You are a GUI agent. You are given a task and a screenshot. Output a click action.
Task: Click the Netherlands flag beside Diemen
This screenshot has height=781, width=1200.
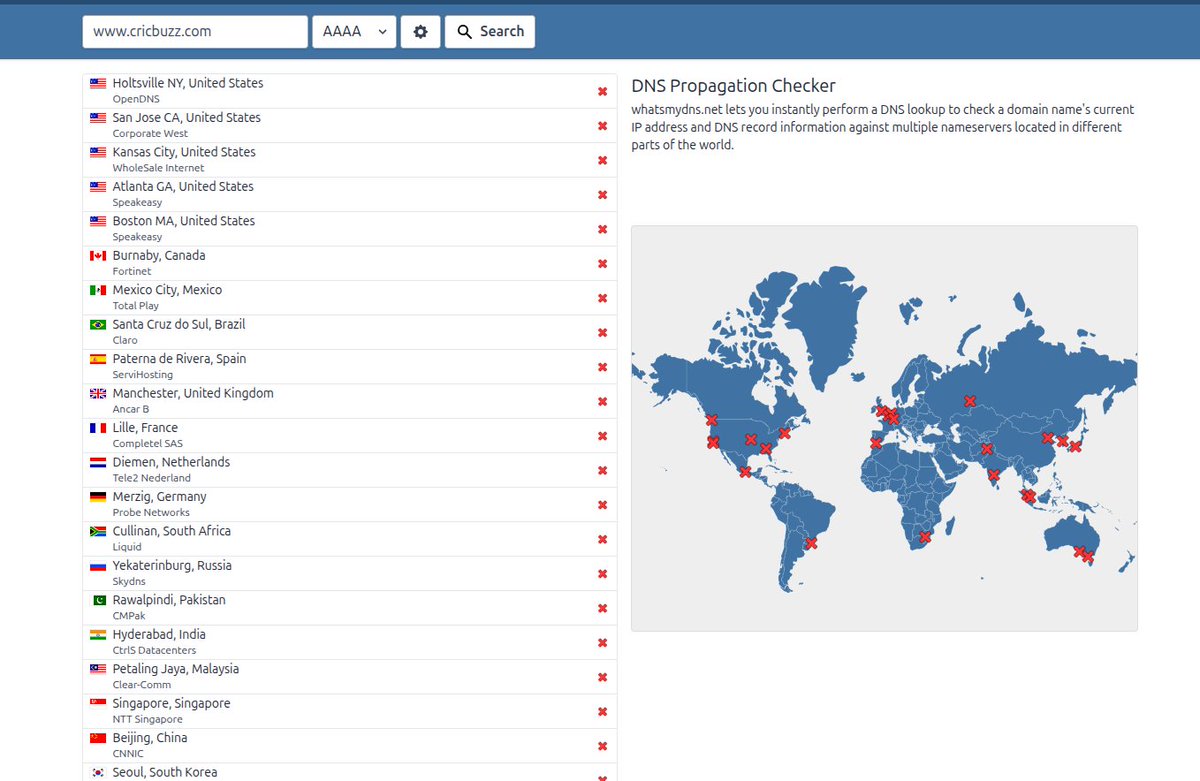coord(98,463)
